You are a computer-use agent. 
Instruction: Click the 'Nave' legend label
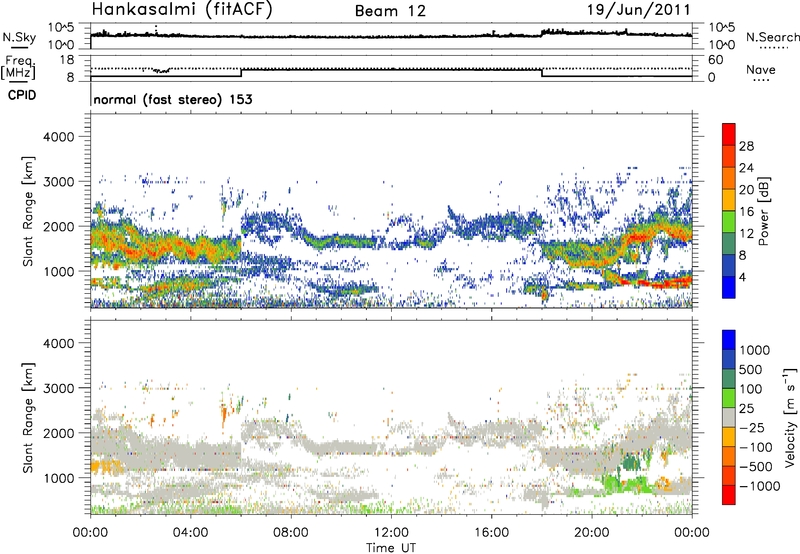coord(761,70)
